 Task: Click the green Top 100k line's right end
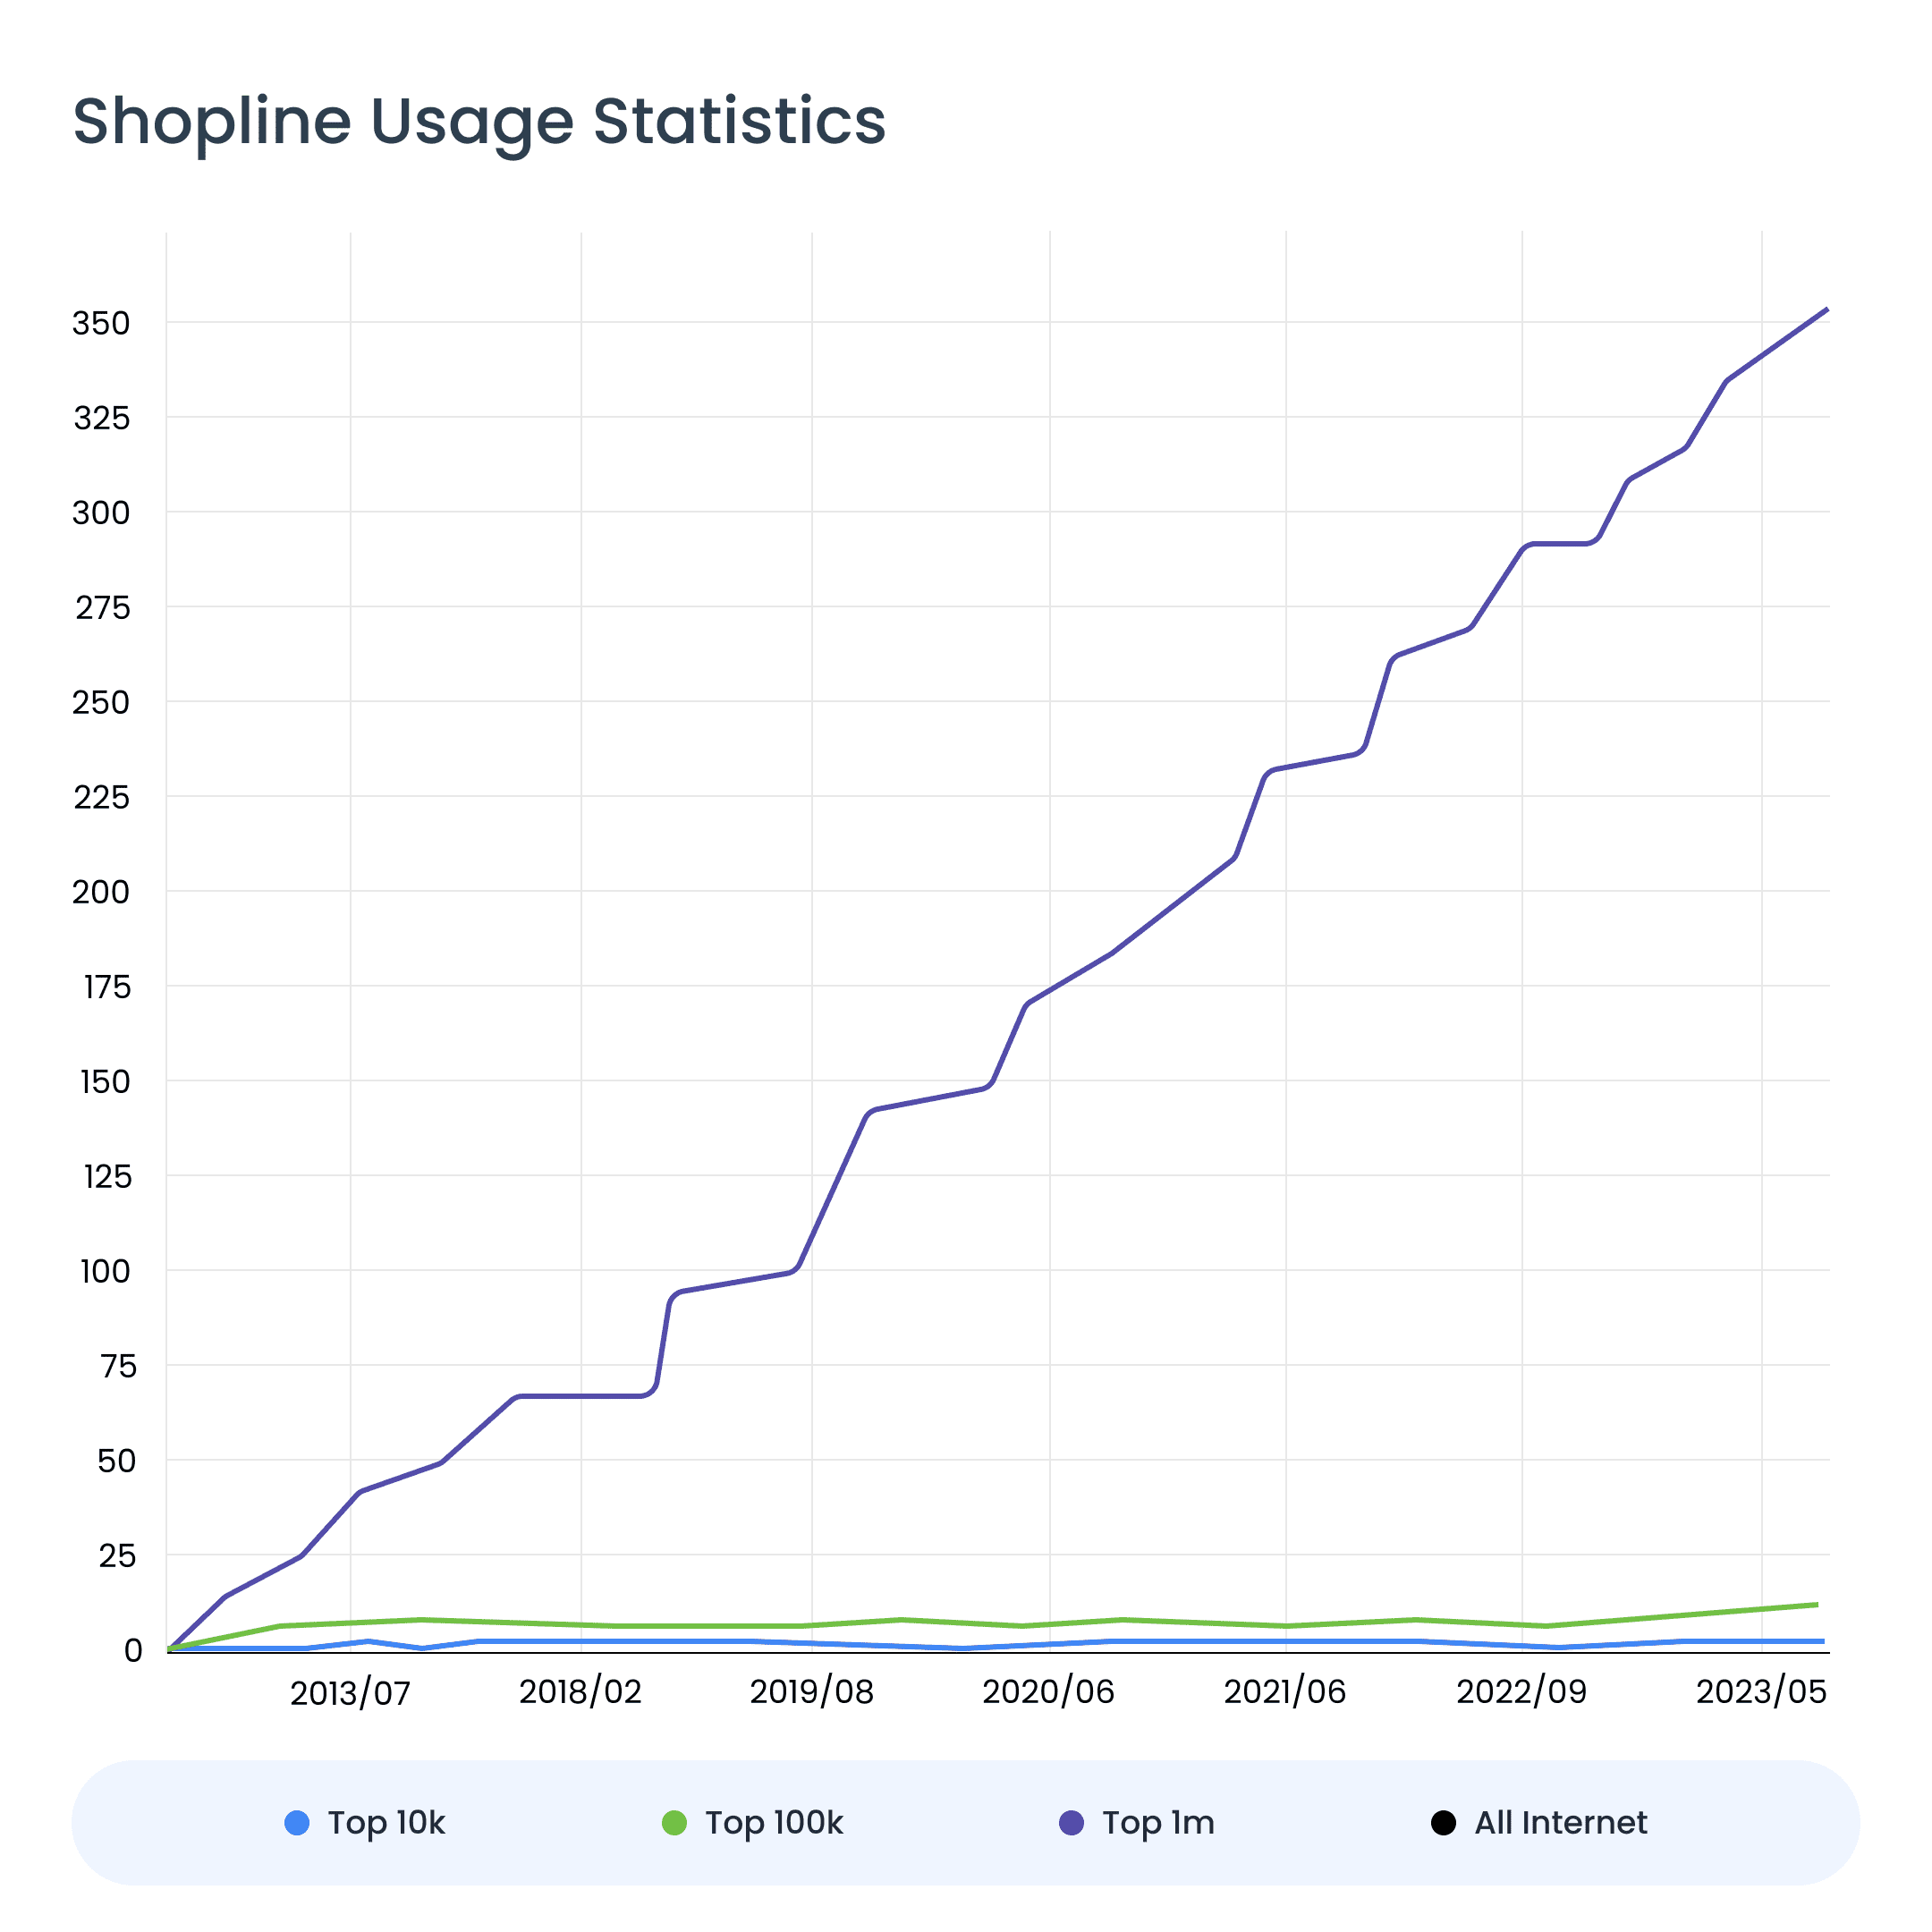1816,1605
